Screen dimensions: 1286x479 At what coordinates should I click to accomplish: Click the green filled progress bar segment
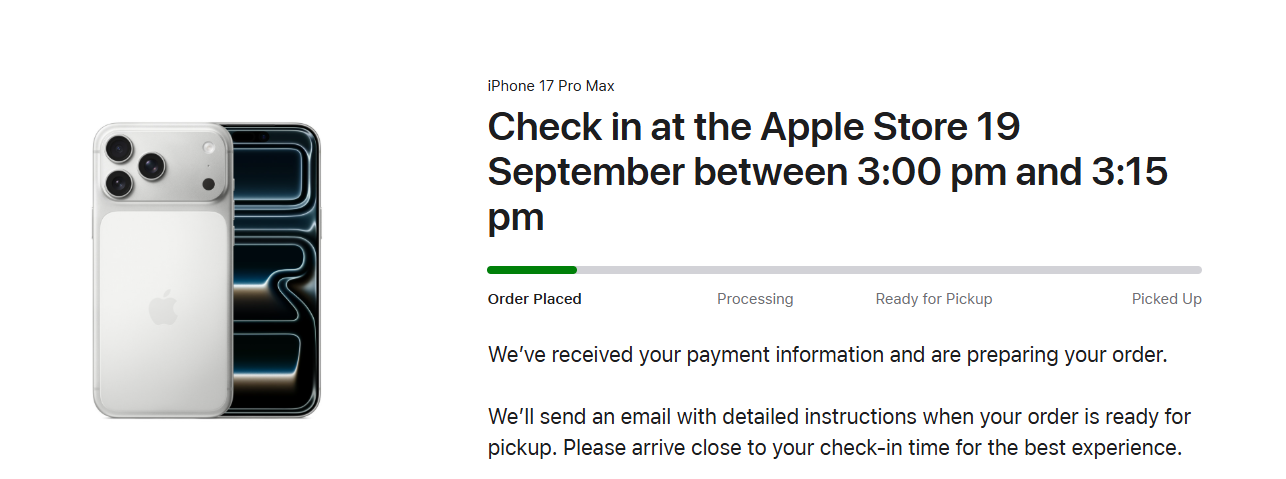click(x=532, y=270)
